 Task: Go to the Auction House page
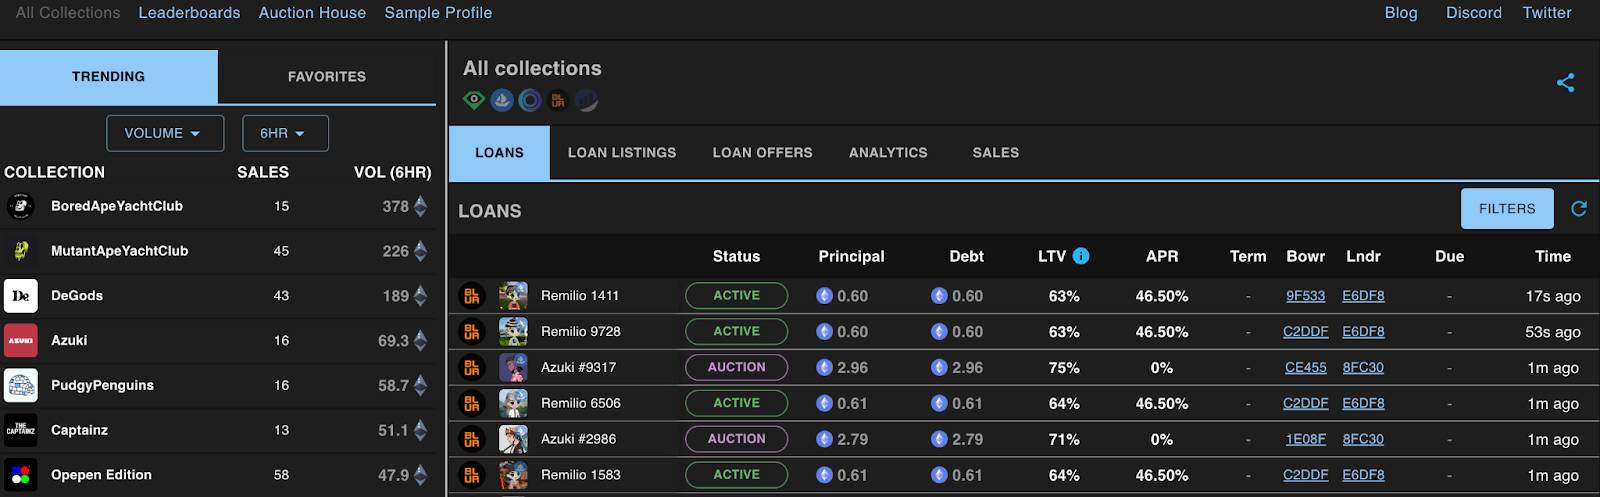(x=312, y=13)
